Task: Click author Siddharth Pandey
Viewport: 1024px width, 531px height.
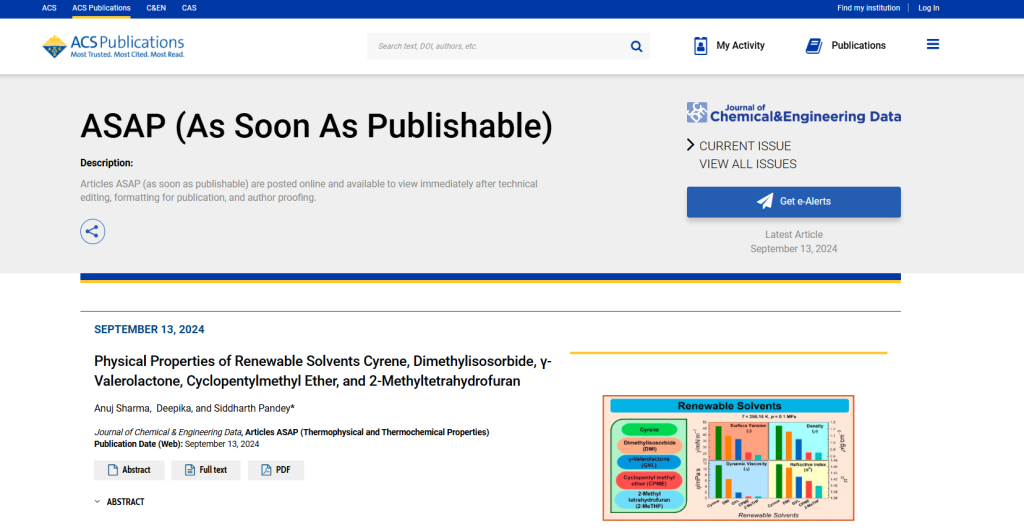Action: pyautogui.click(x=252, y=408)
